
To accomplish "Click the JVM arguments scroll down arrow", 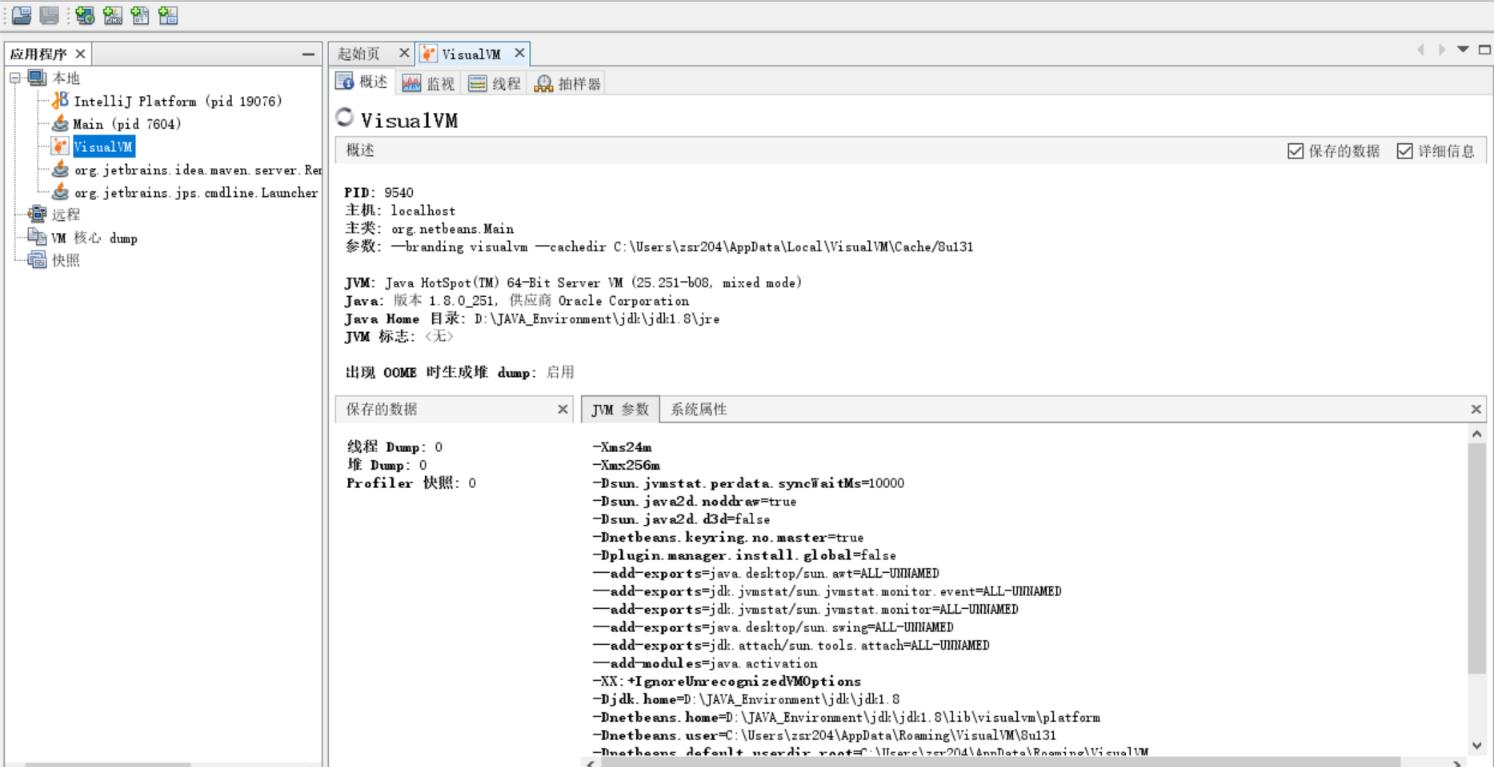I will coord(1477,746).
